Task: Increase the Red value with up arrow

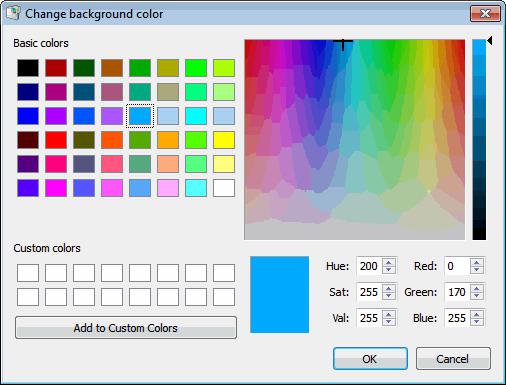Action: click(477, 262)
